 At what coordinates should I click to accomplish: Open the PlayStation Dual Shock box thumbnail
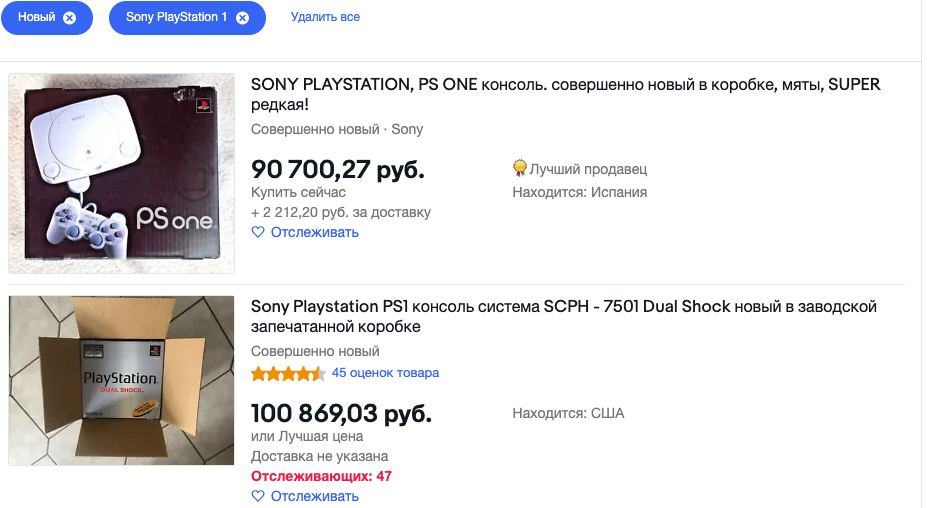122,380
